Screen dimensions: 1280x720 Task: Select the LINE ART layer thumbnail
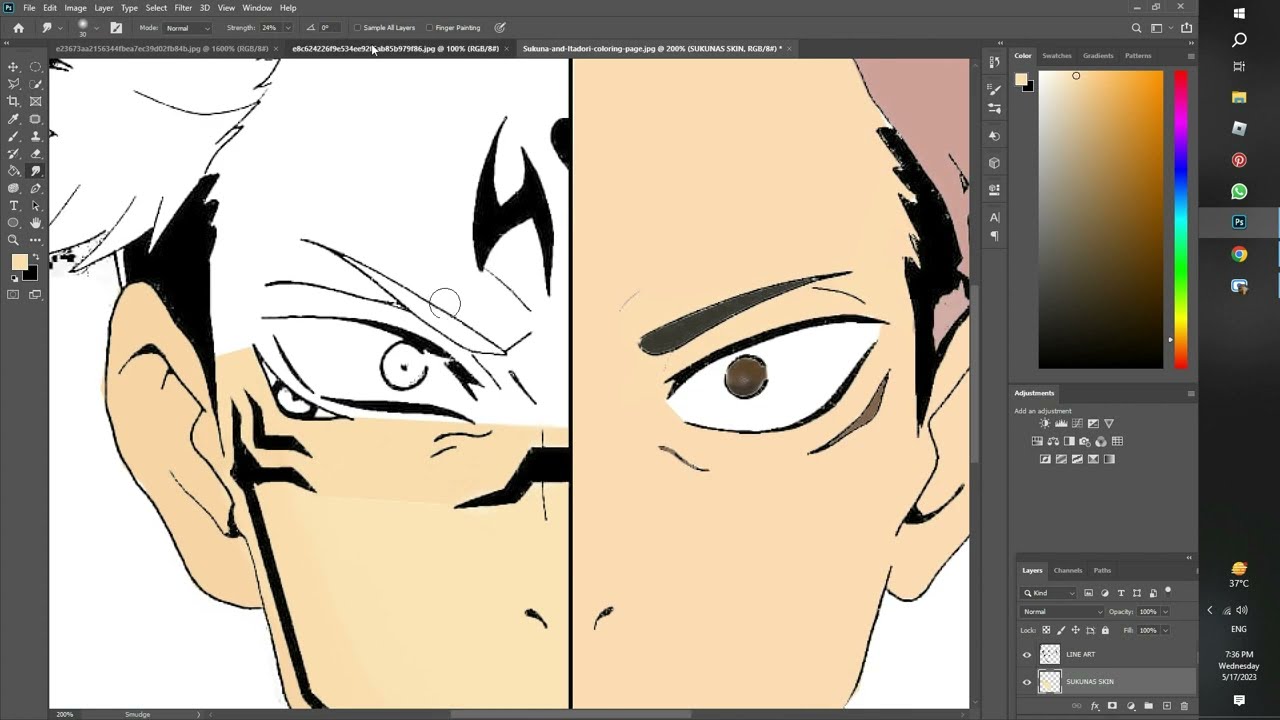pyautogui.click(x=1050, y=655)
